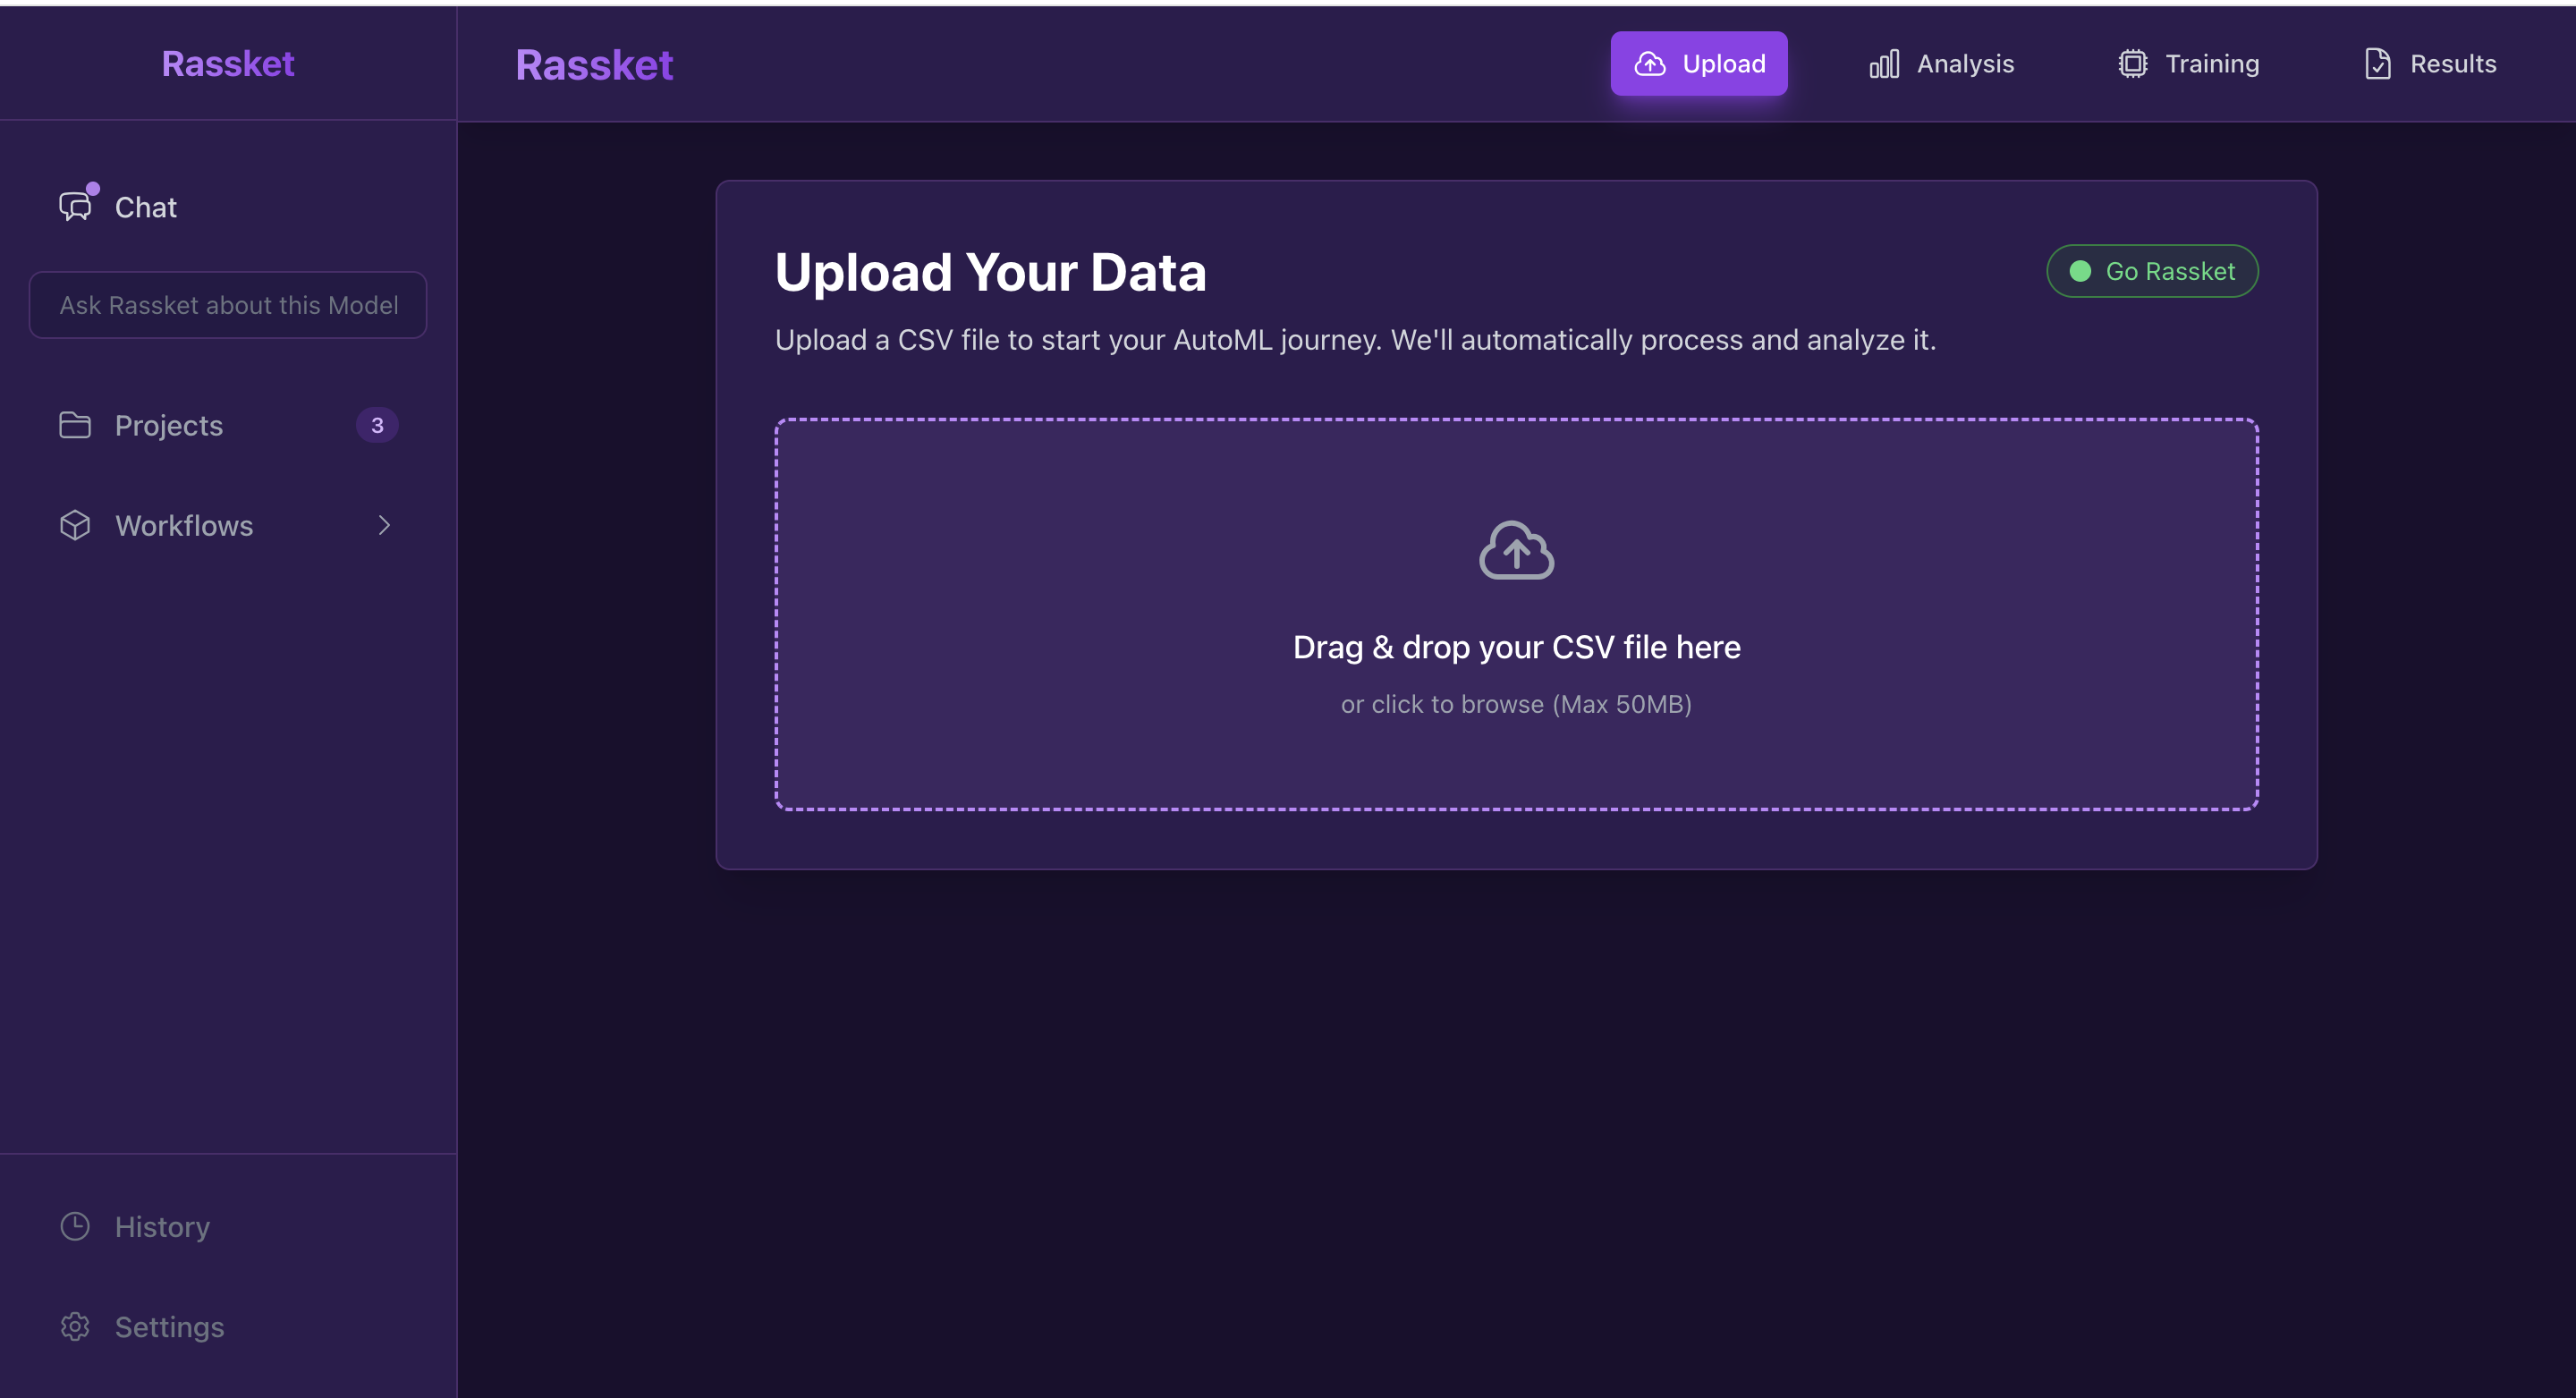The height and width of the screenshot is (1398, 2576).
Task: Switch to the Analysis tab
Action: coord(1941,64)
